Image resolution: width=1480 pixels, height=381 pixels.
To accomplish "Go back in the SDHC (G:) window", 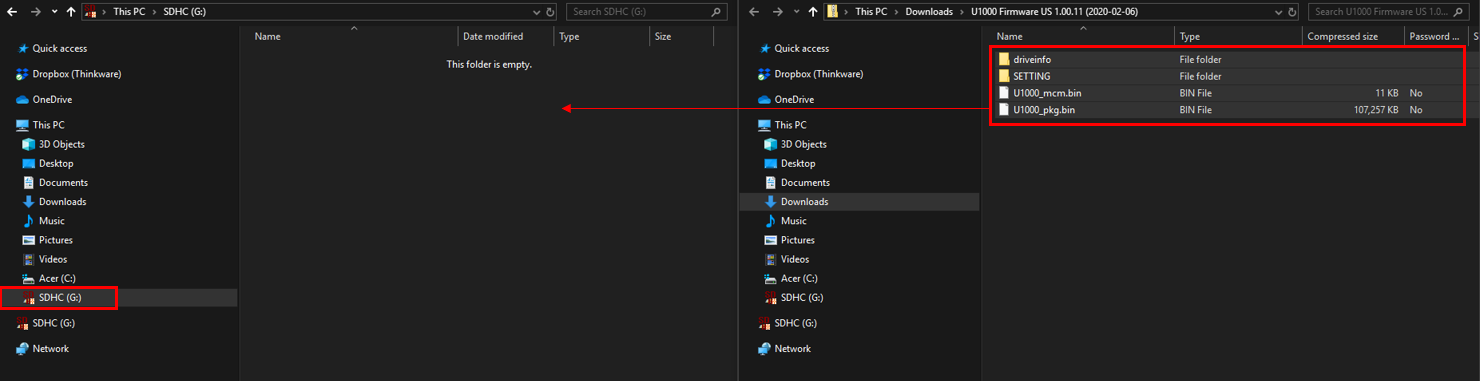I will [11, 12].
